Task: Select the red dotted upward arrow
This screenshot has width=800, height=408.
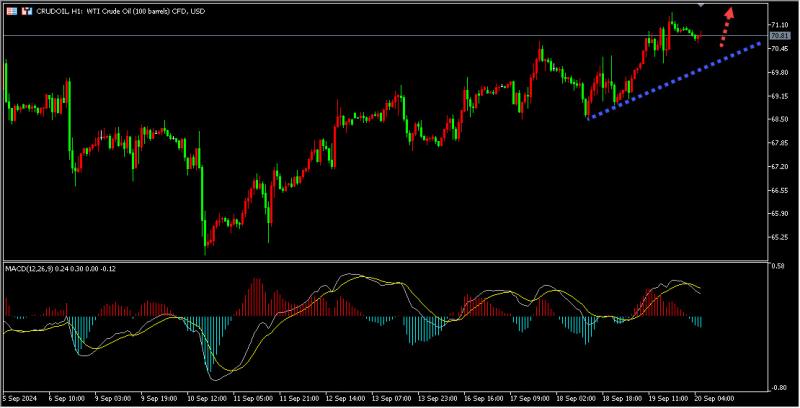Action: pos(727,27)
